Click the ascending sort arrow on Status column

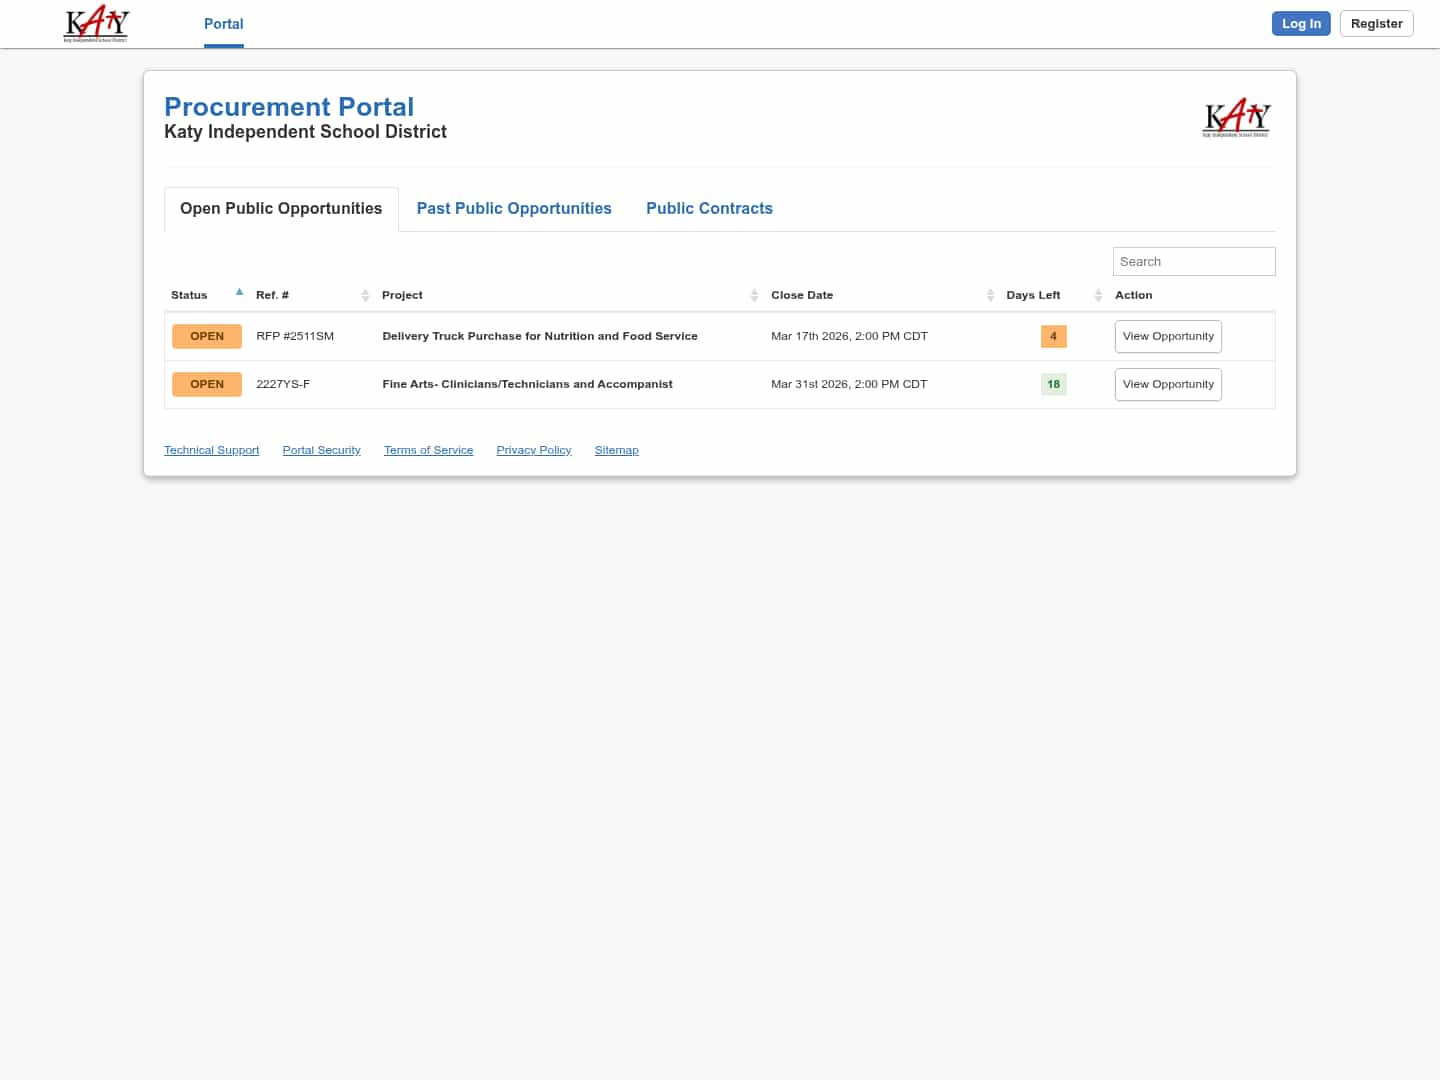239,291
